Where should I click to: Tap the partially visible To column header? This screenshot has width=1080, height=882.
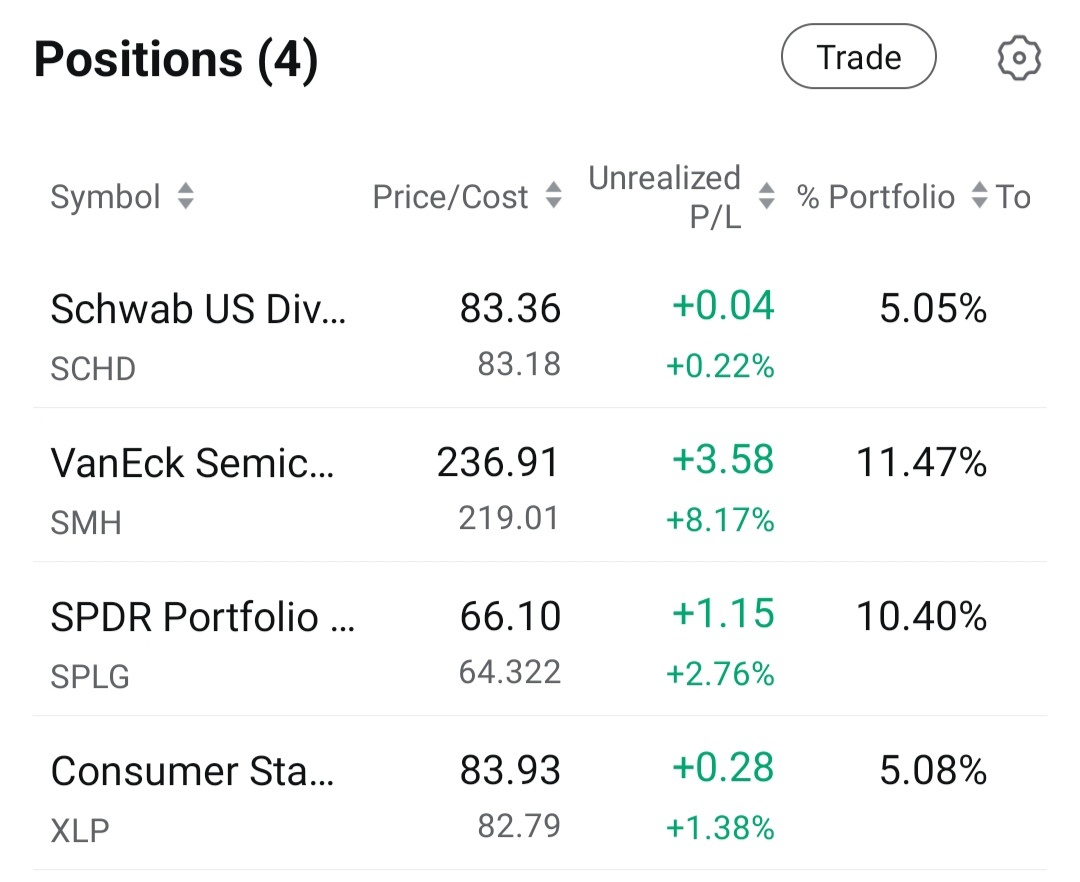[1012, 197]
